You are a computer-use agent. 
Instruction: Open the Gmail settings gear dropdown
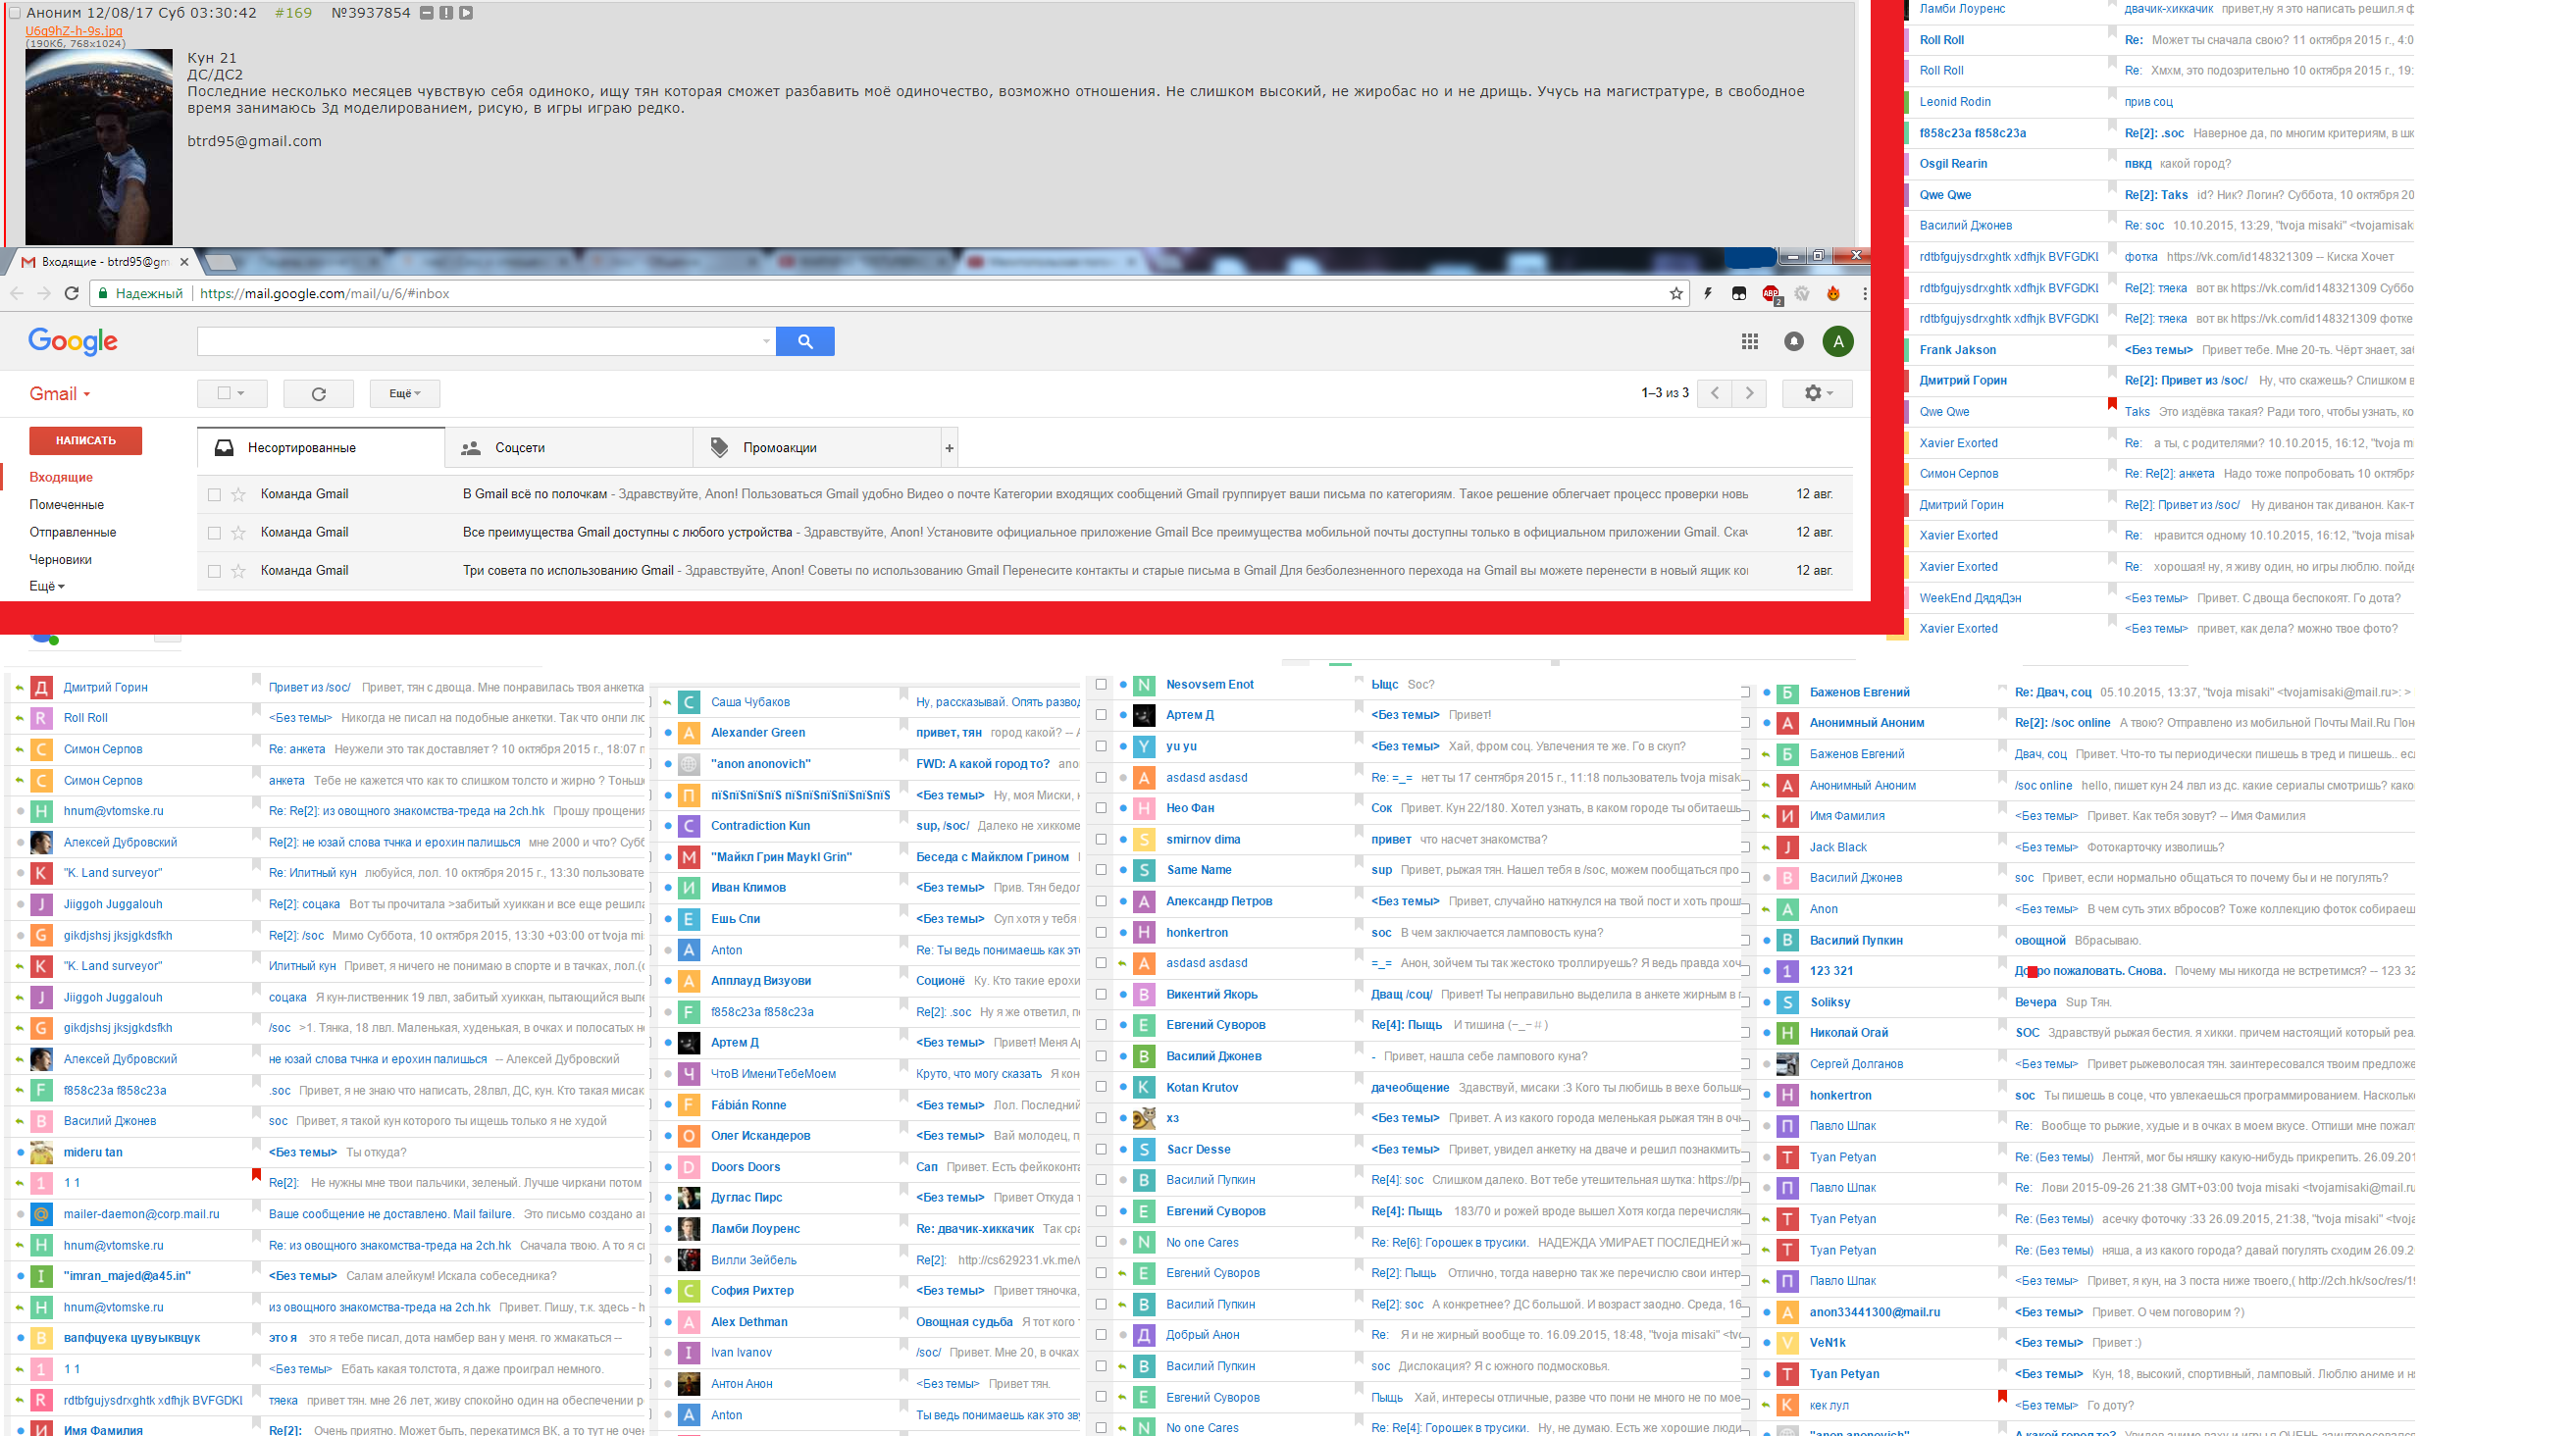click(1817, 393)
